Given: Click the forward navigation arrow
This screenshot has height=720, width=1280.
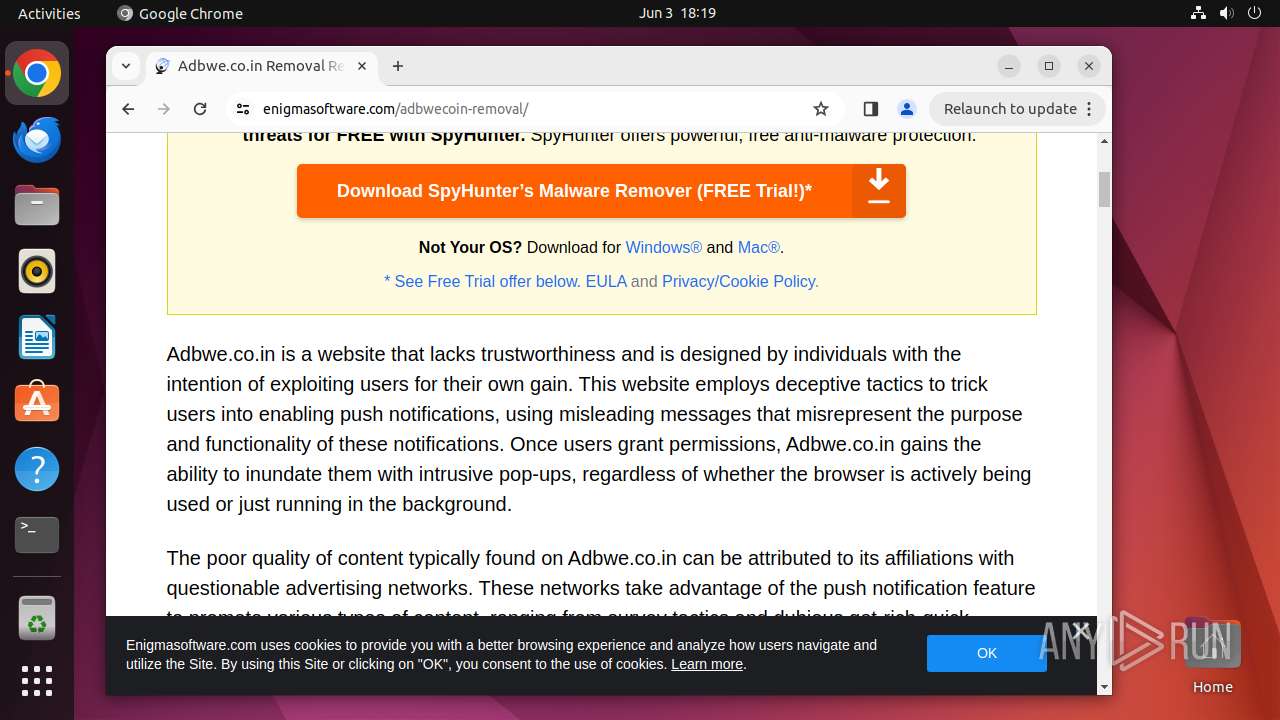Looking at the screenshot, I should pos(164,109).
